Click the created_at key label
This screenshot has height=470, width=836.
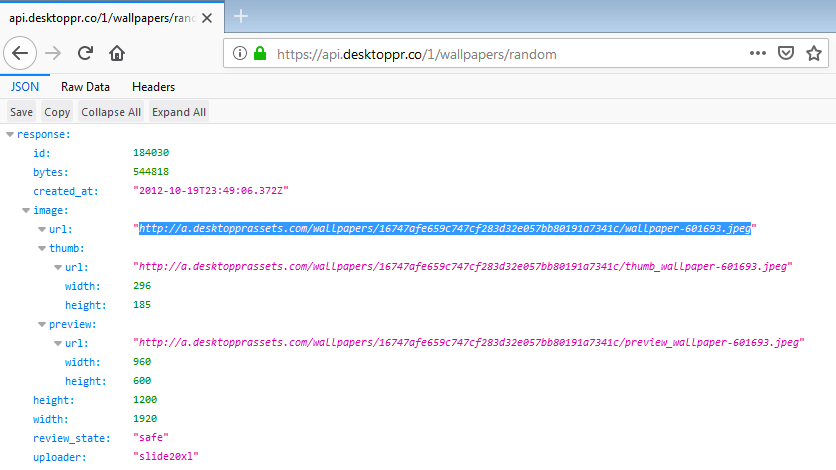tap(66, 191)
